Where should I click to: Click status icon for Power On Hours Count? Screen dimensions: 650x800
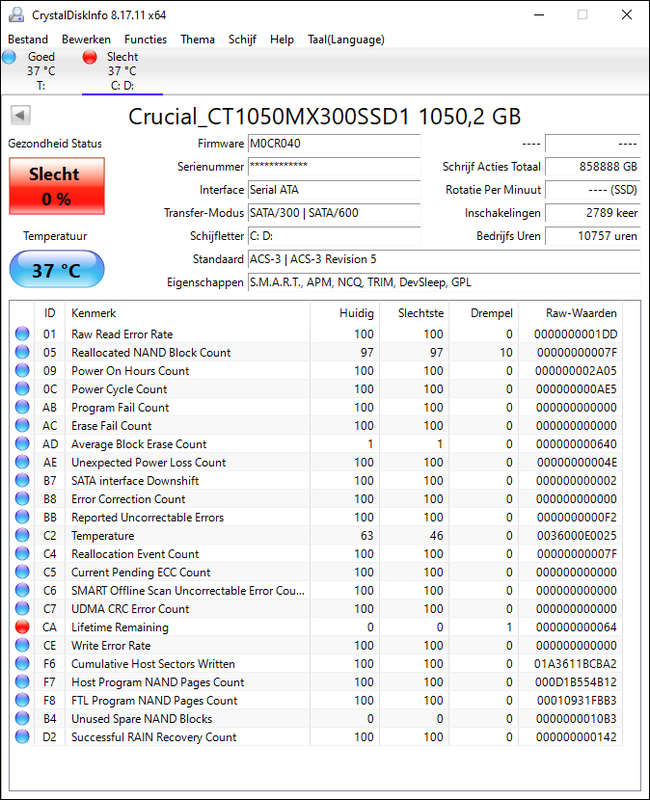click(x=22, y=370)
